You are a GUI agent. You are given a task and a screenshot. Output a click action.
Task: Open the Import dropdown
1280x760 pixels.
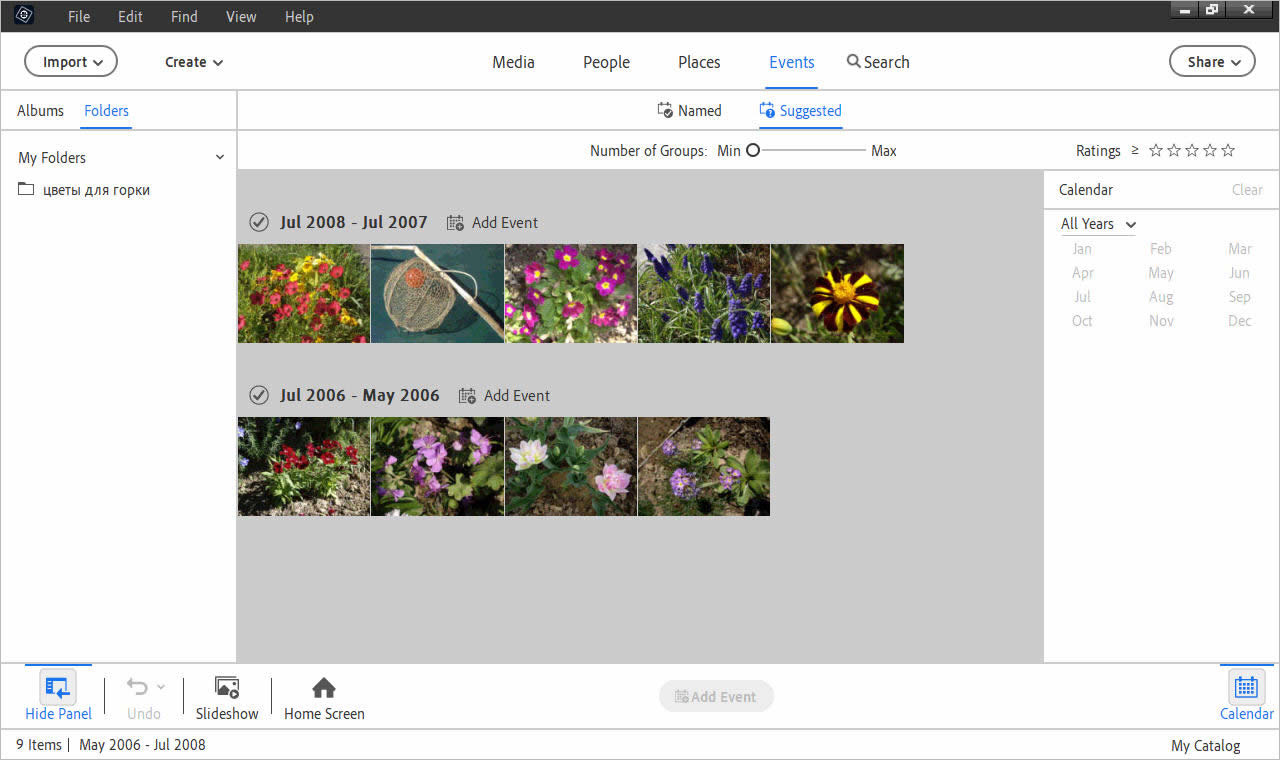click(70, 61)
